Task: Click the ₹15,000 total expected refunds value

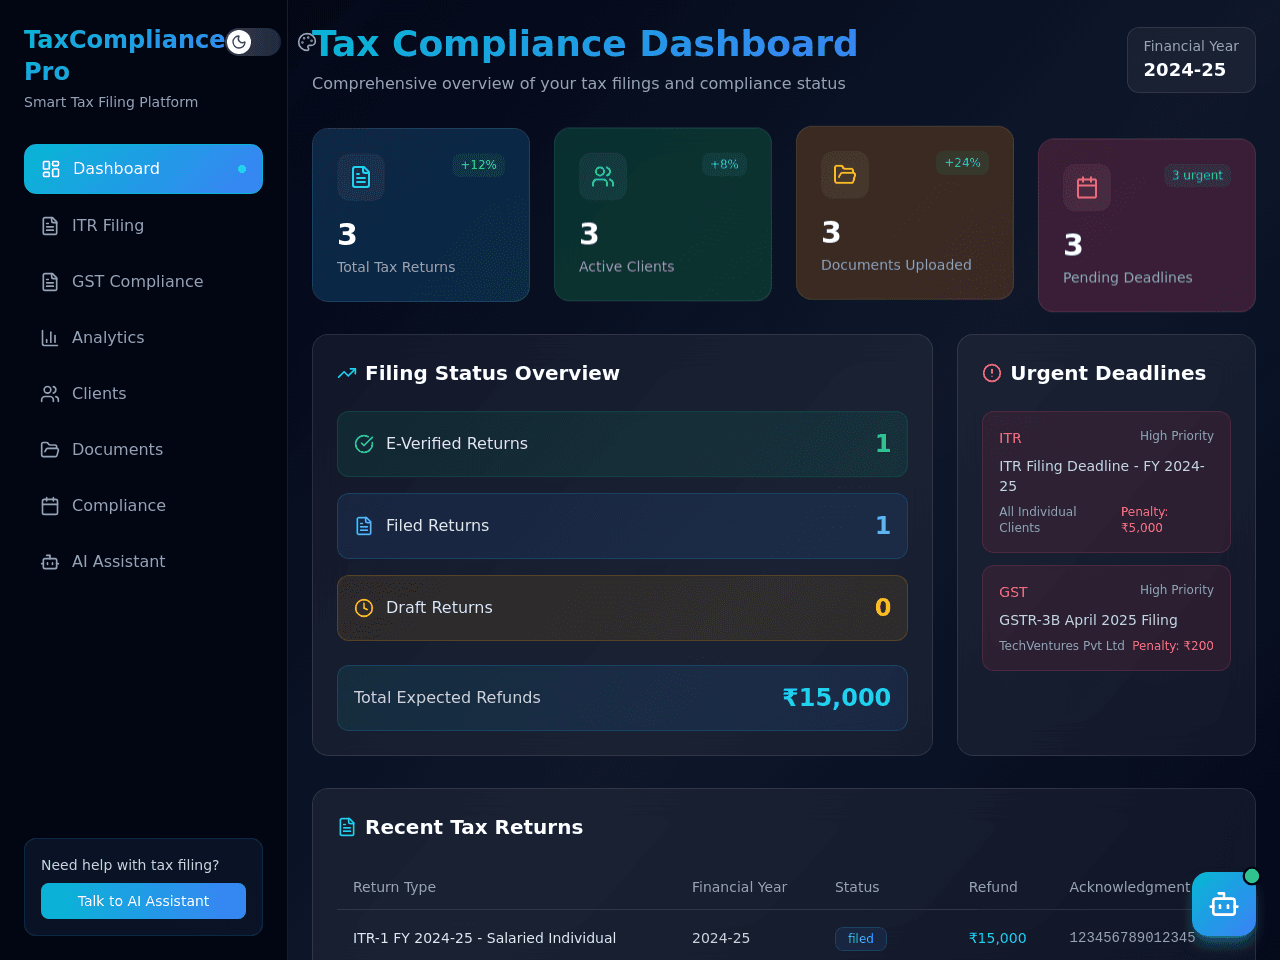Action: pos(837,698)
